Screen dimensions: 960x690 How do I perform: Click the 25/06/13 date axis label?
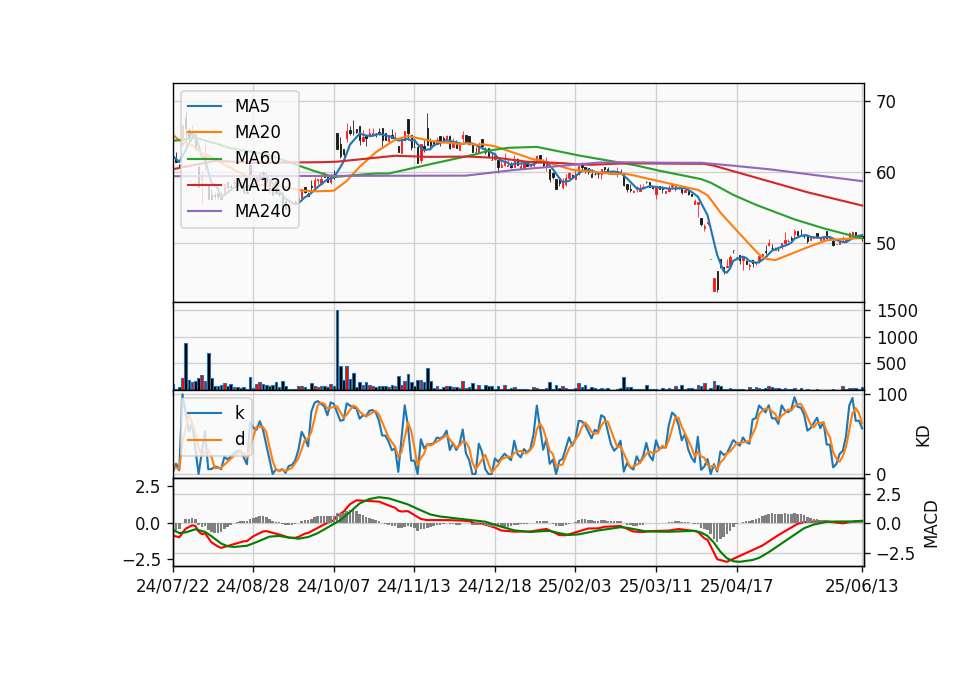point(861,586)
